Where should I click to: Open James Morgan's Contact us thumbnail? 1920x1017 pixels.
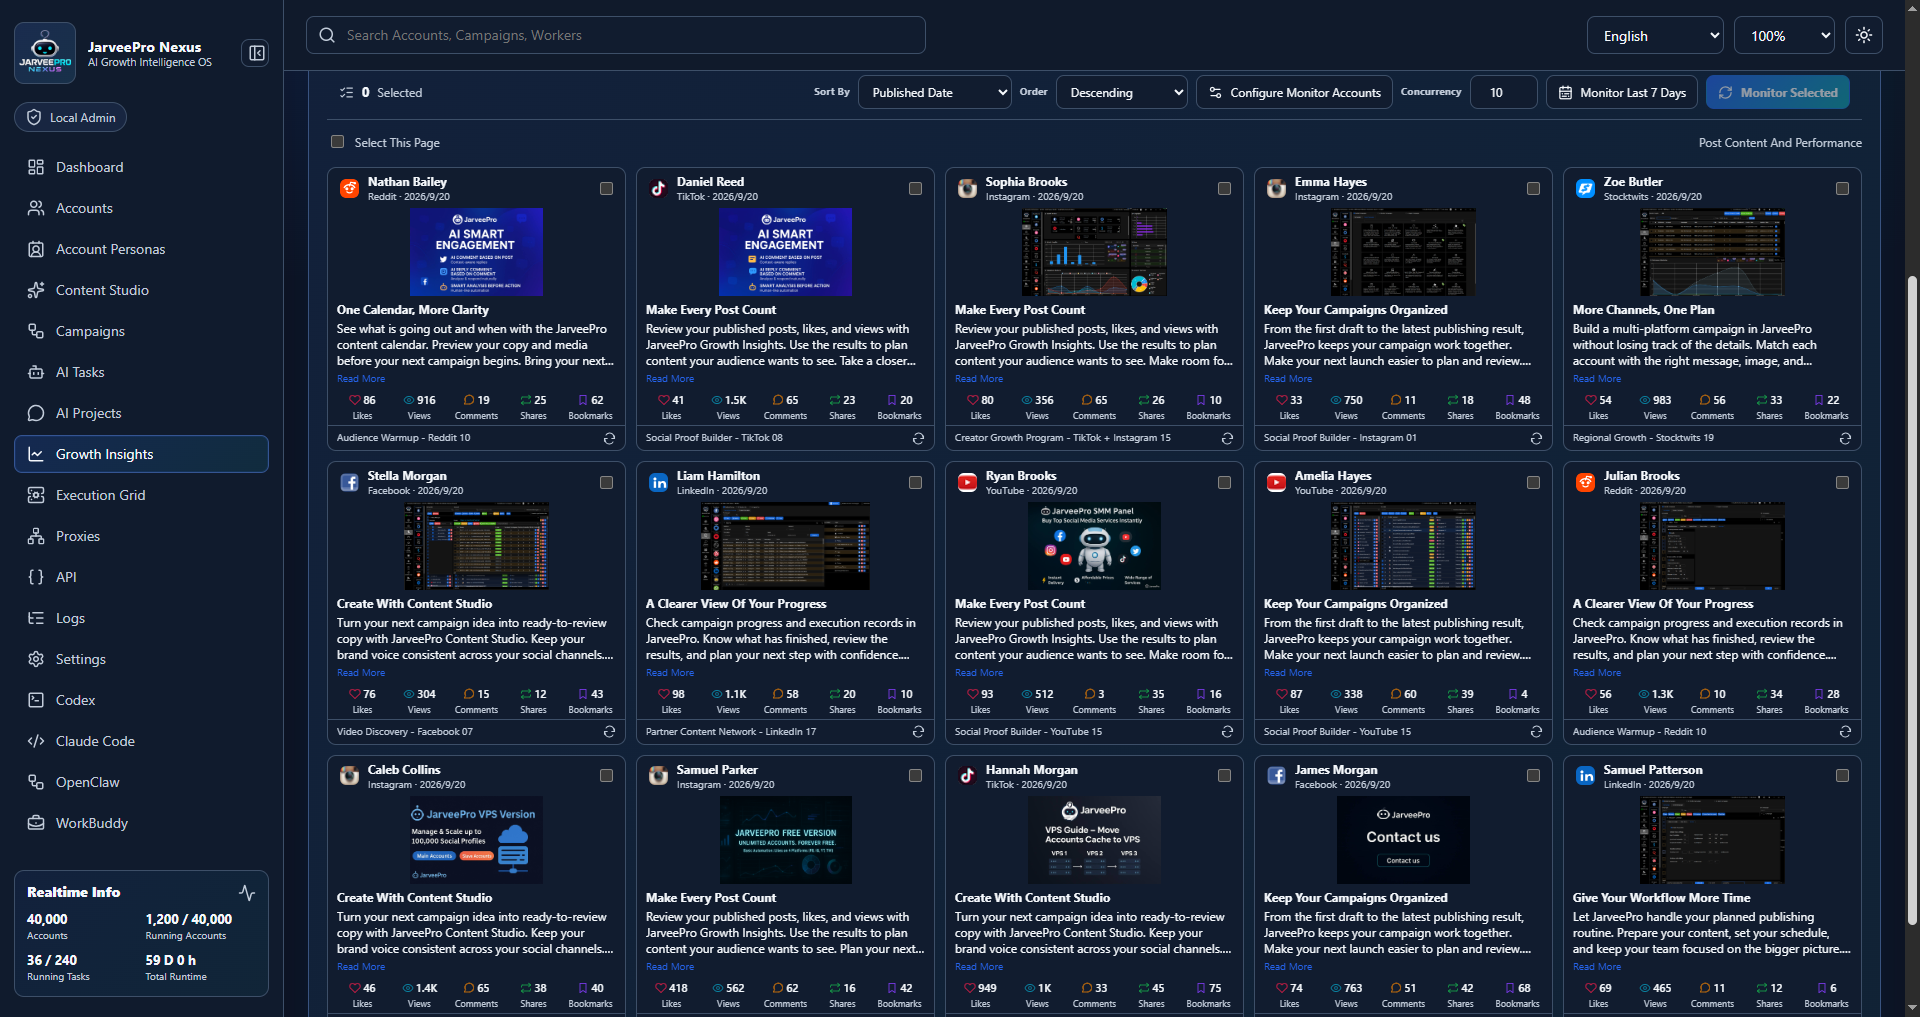pos(1403,840)
